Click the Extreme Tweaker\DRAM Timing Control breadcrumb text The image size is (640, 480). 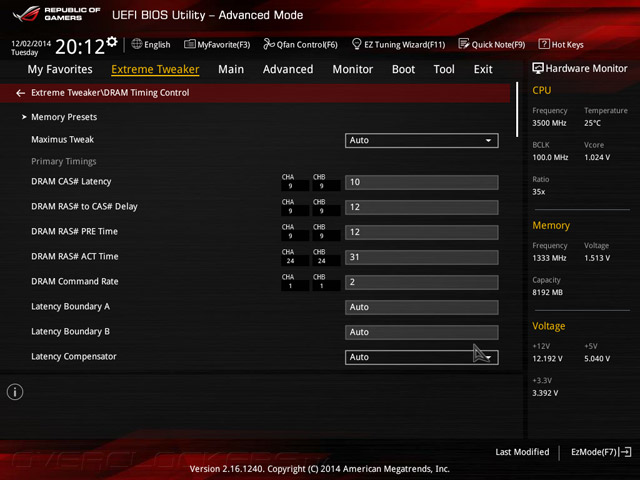[x=110, y=93]
